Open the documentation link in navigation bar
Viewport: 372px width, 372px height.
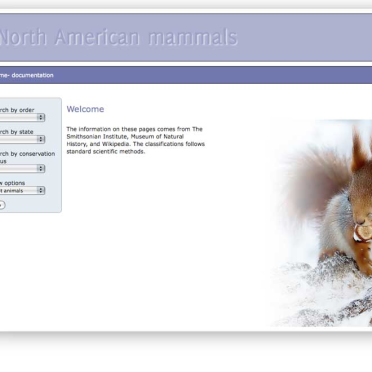click(x=32, y=75)
